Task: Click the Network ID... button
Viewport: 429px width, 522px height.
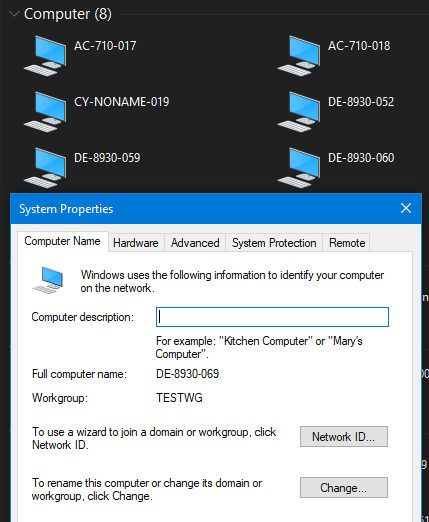Action: coord(344,436)
